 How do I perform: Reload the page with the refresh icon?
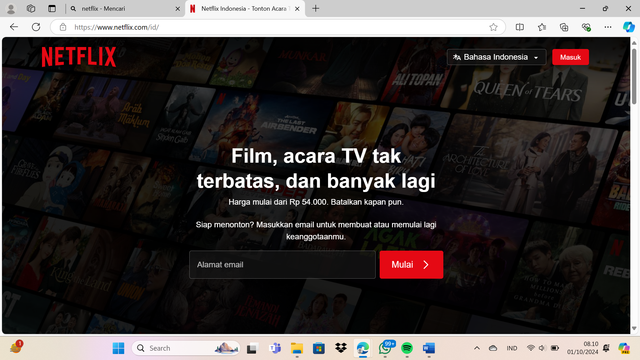tap(36, 27)
